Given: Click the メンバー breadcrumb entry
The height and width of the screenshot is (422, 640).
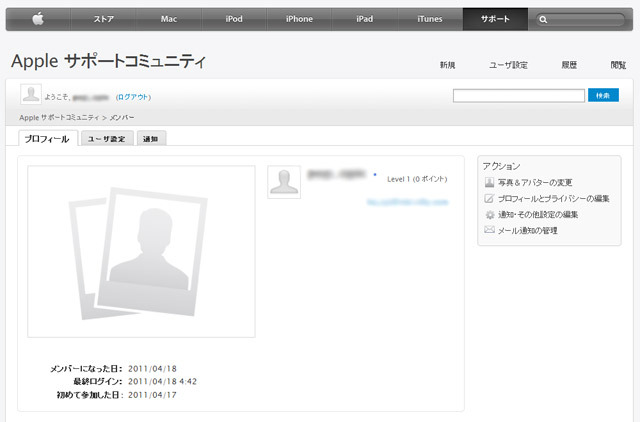Looking at the screenshot, I should coord(122,118).
